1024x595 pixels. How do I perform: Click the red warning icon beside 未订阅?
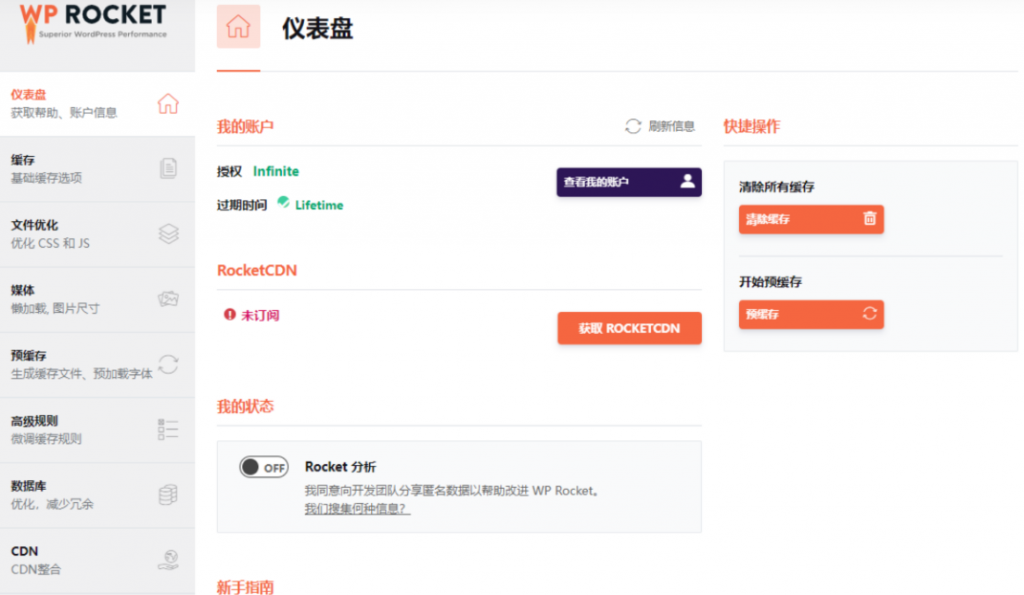229,314
